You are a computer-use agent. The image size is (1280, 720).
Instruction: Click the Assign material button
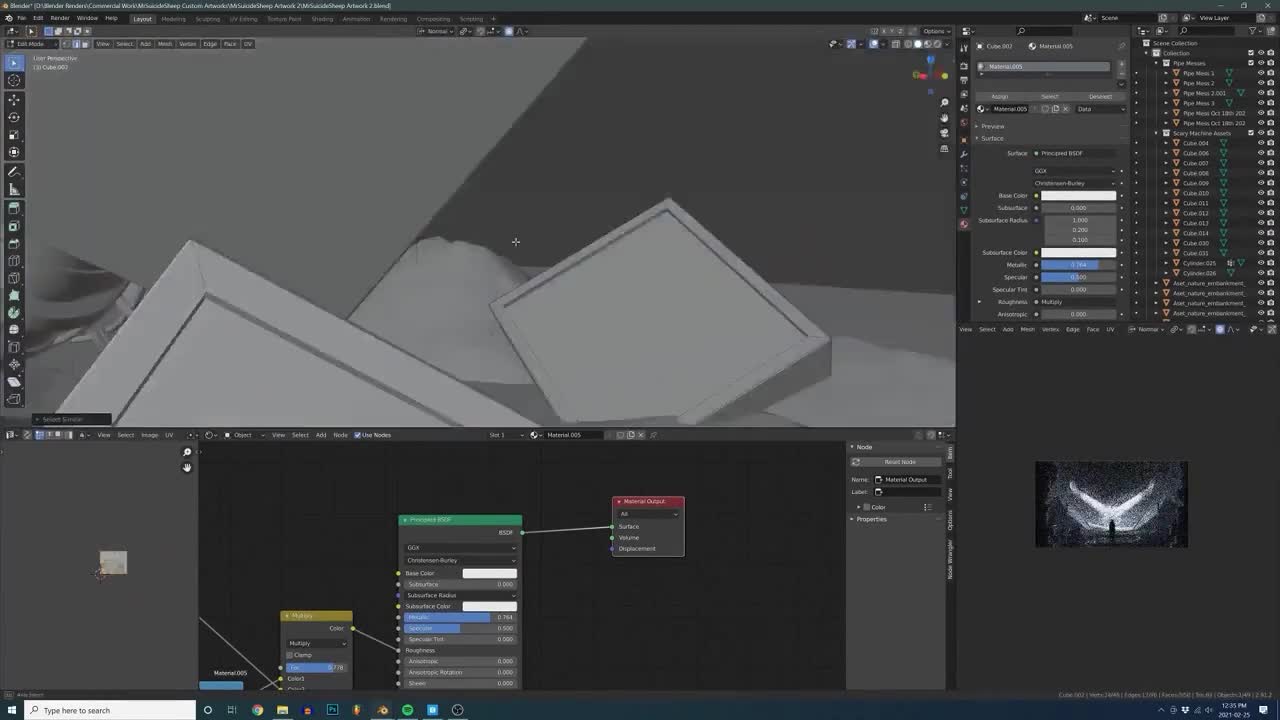click(x=999, y=96)
